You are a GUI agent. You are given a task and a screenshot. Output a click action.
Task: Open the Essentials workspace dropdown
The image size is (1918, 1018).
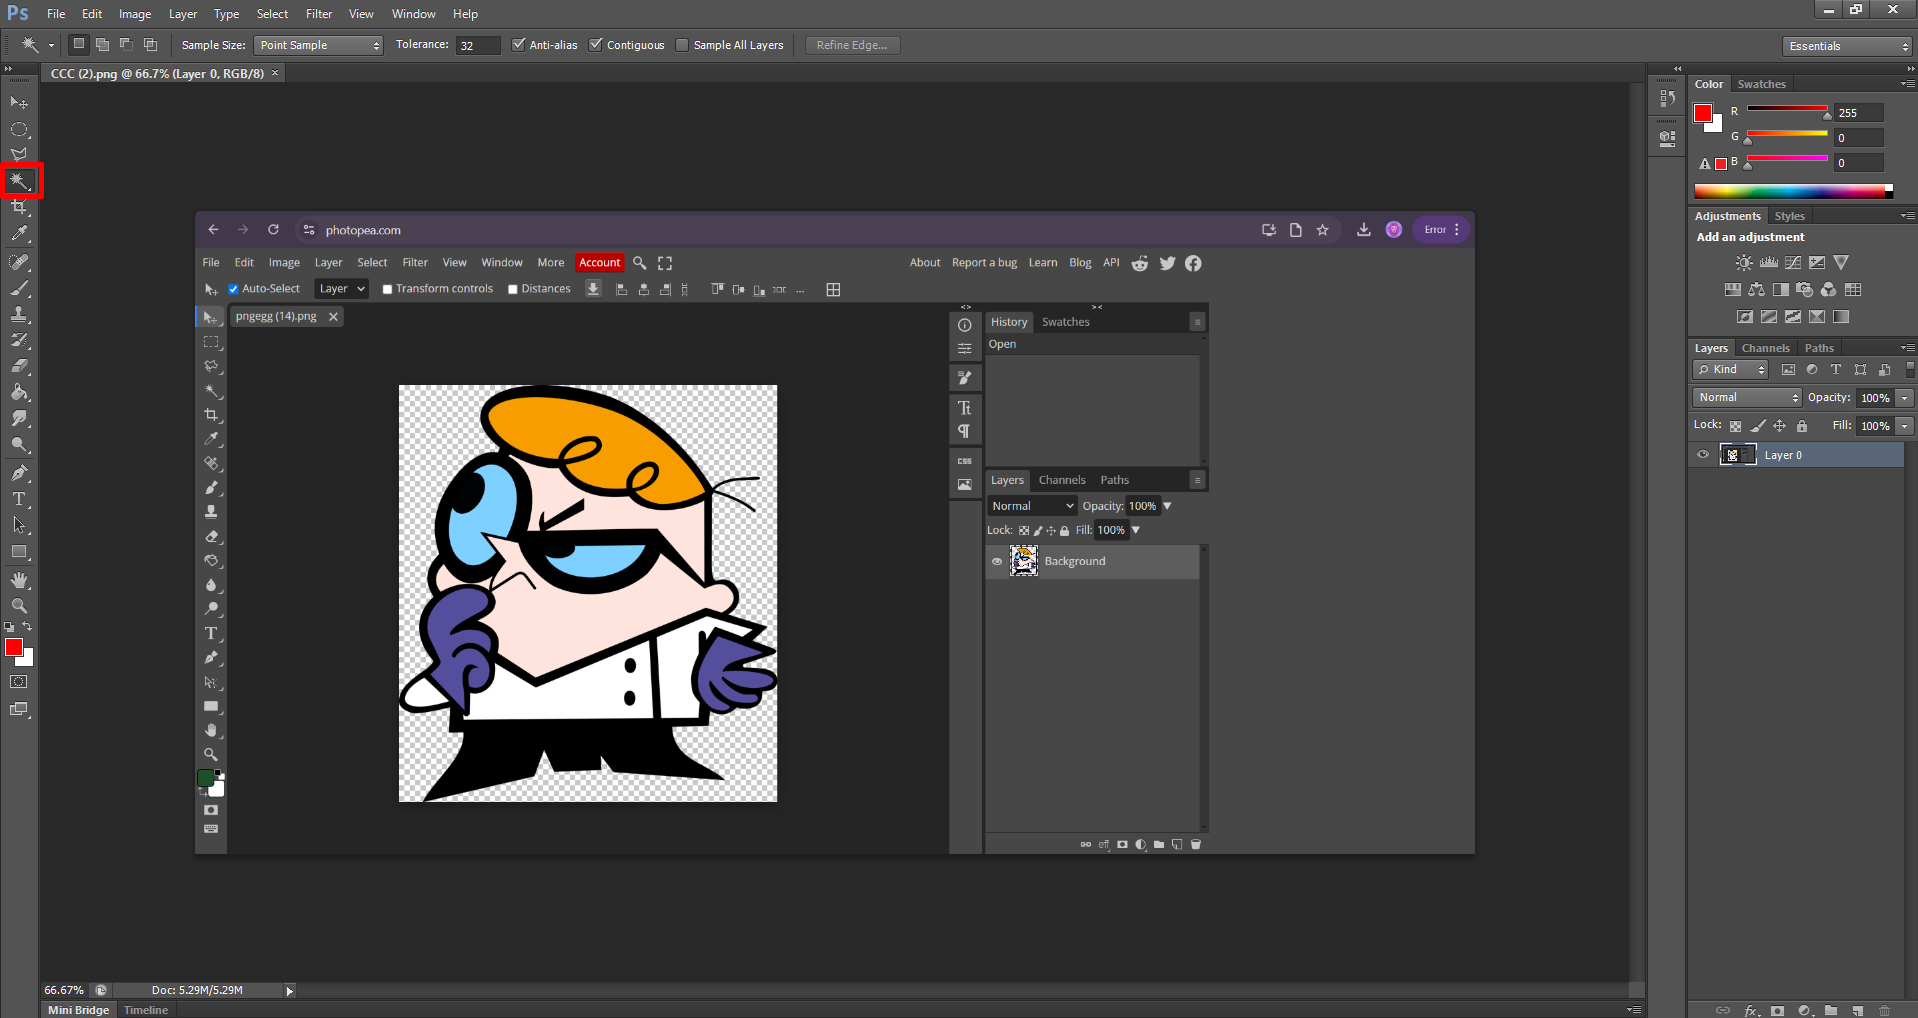[1847, 46]
